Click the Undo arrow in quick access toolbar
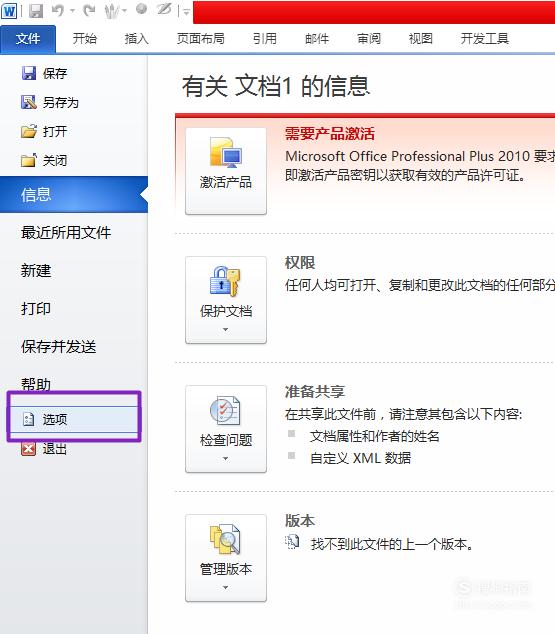Screen dimensions: 555x634 point(57,11)
